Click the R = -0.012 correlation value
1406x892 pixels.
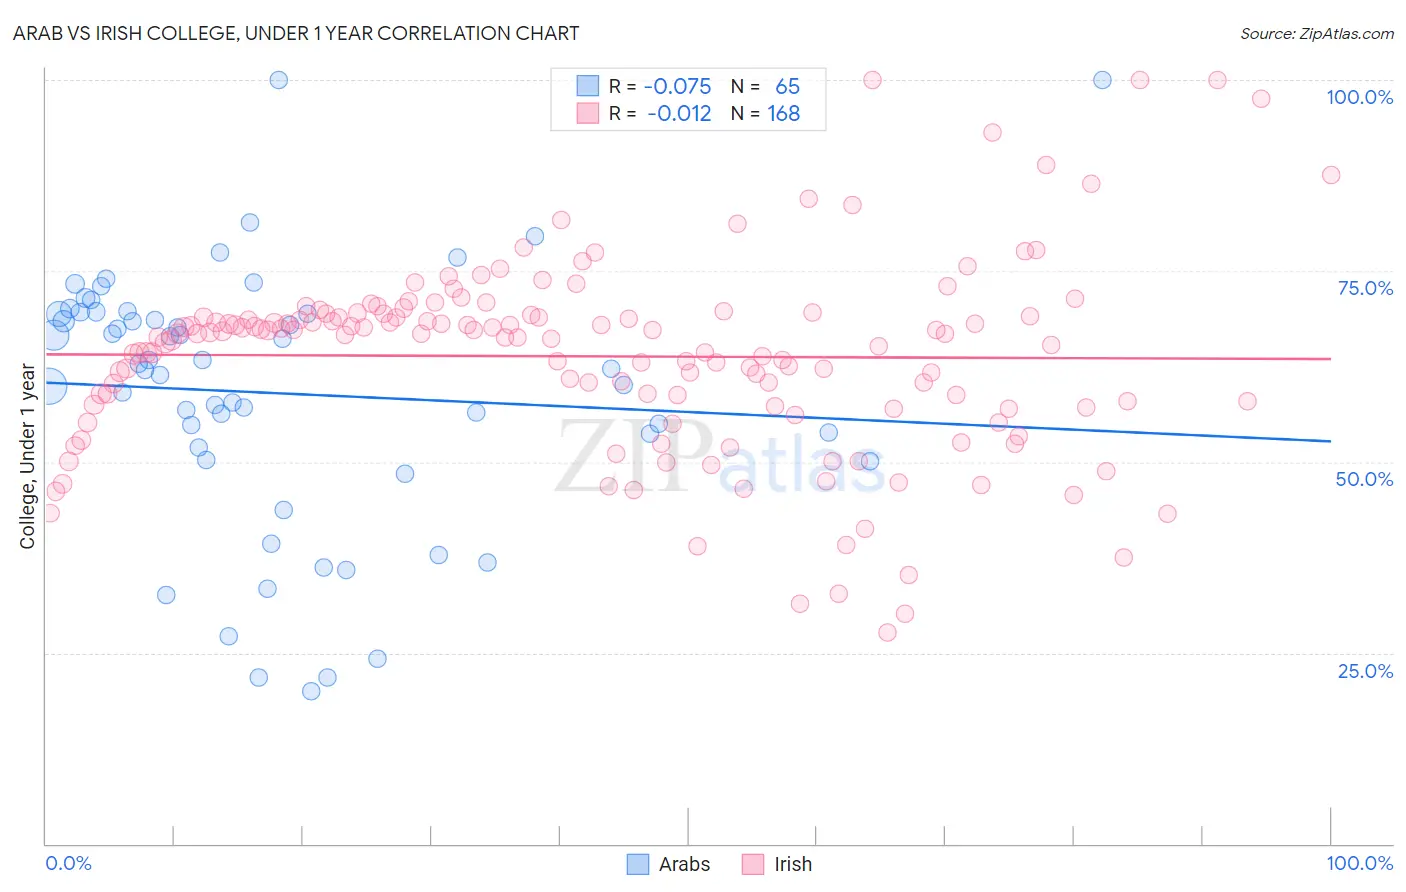[x=660, y=114]
